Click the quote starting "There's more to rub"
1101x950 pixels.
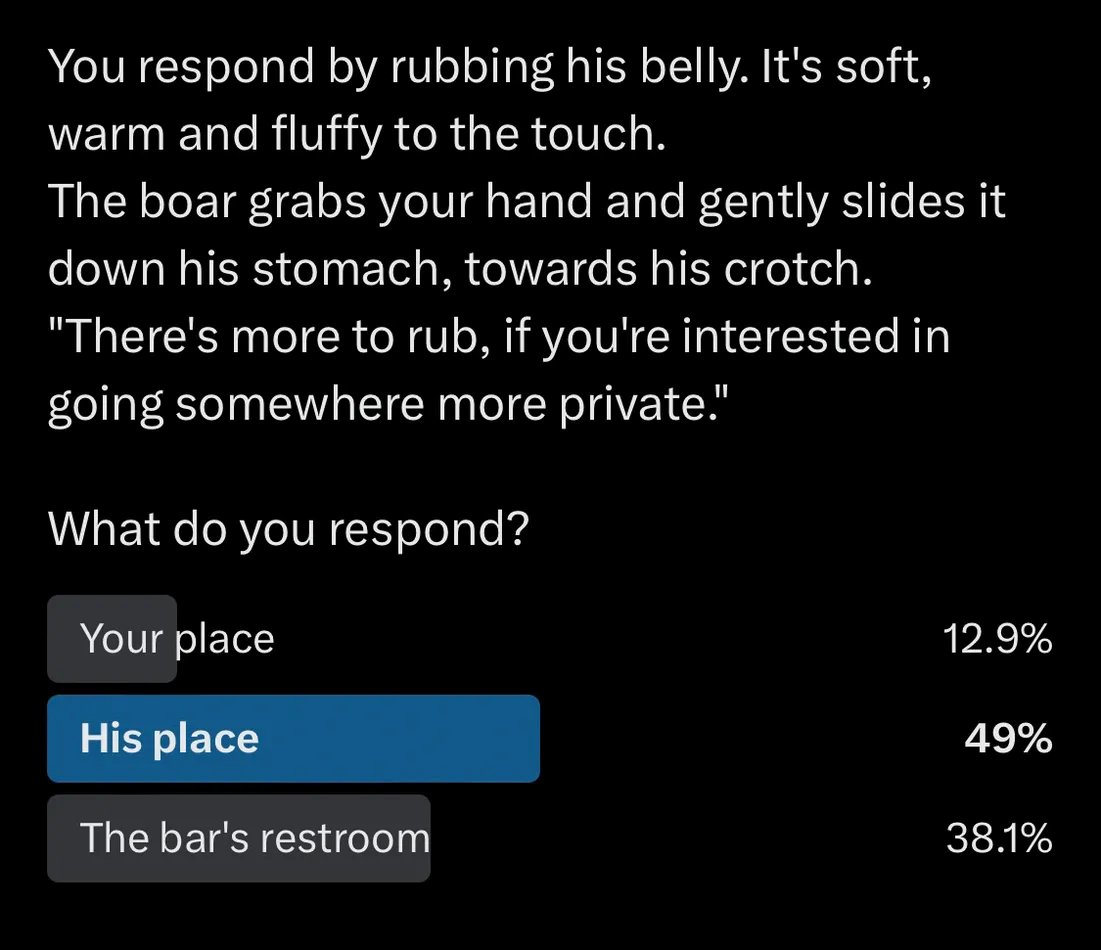click(x=499, y=336)
